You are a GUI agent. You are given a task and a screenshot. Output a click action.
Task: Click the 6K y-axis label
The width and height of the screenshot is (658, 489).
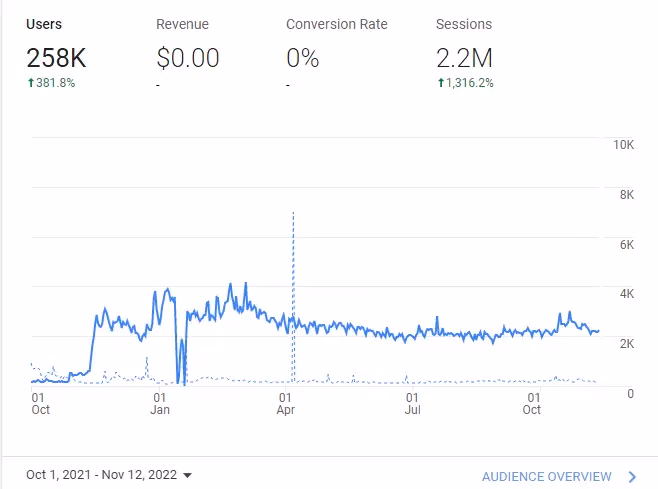coord(627,245)
